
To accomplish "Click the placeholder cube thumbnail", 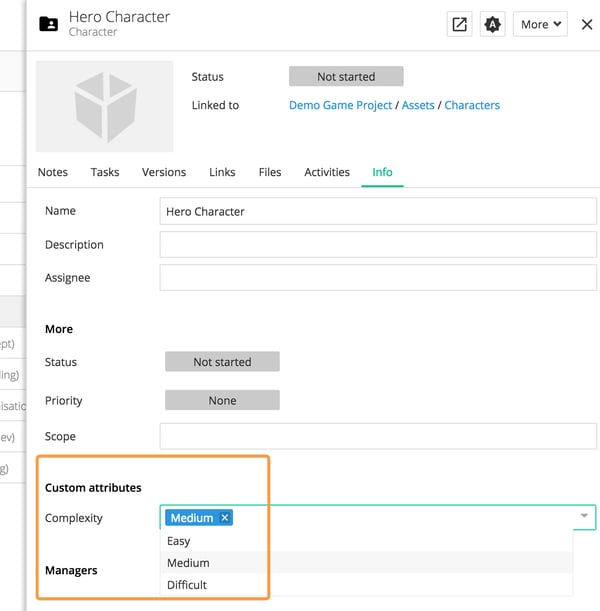I will [x=104, y=106].
